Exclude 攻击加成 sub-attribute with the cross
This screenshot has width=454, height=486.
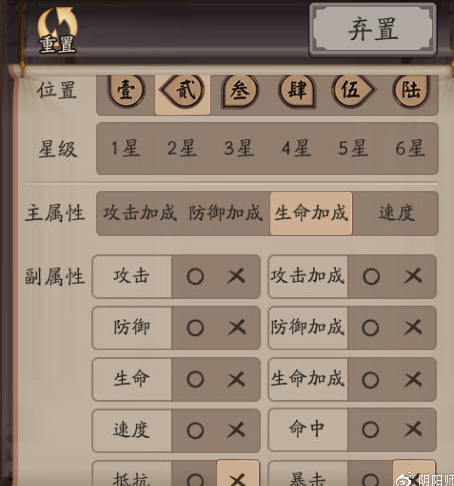pyautogui.click(x=413, y=276)
